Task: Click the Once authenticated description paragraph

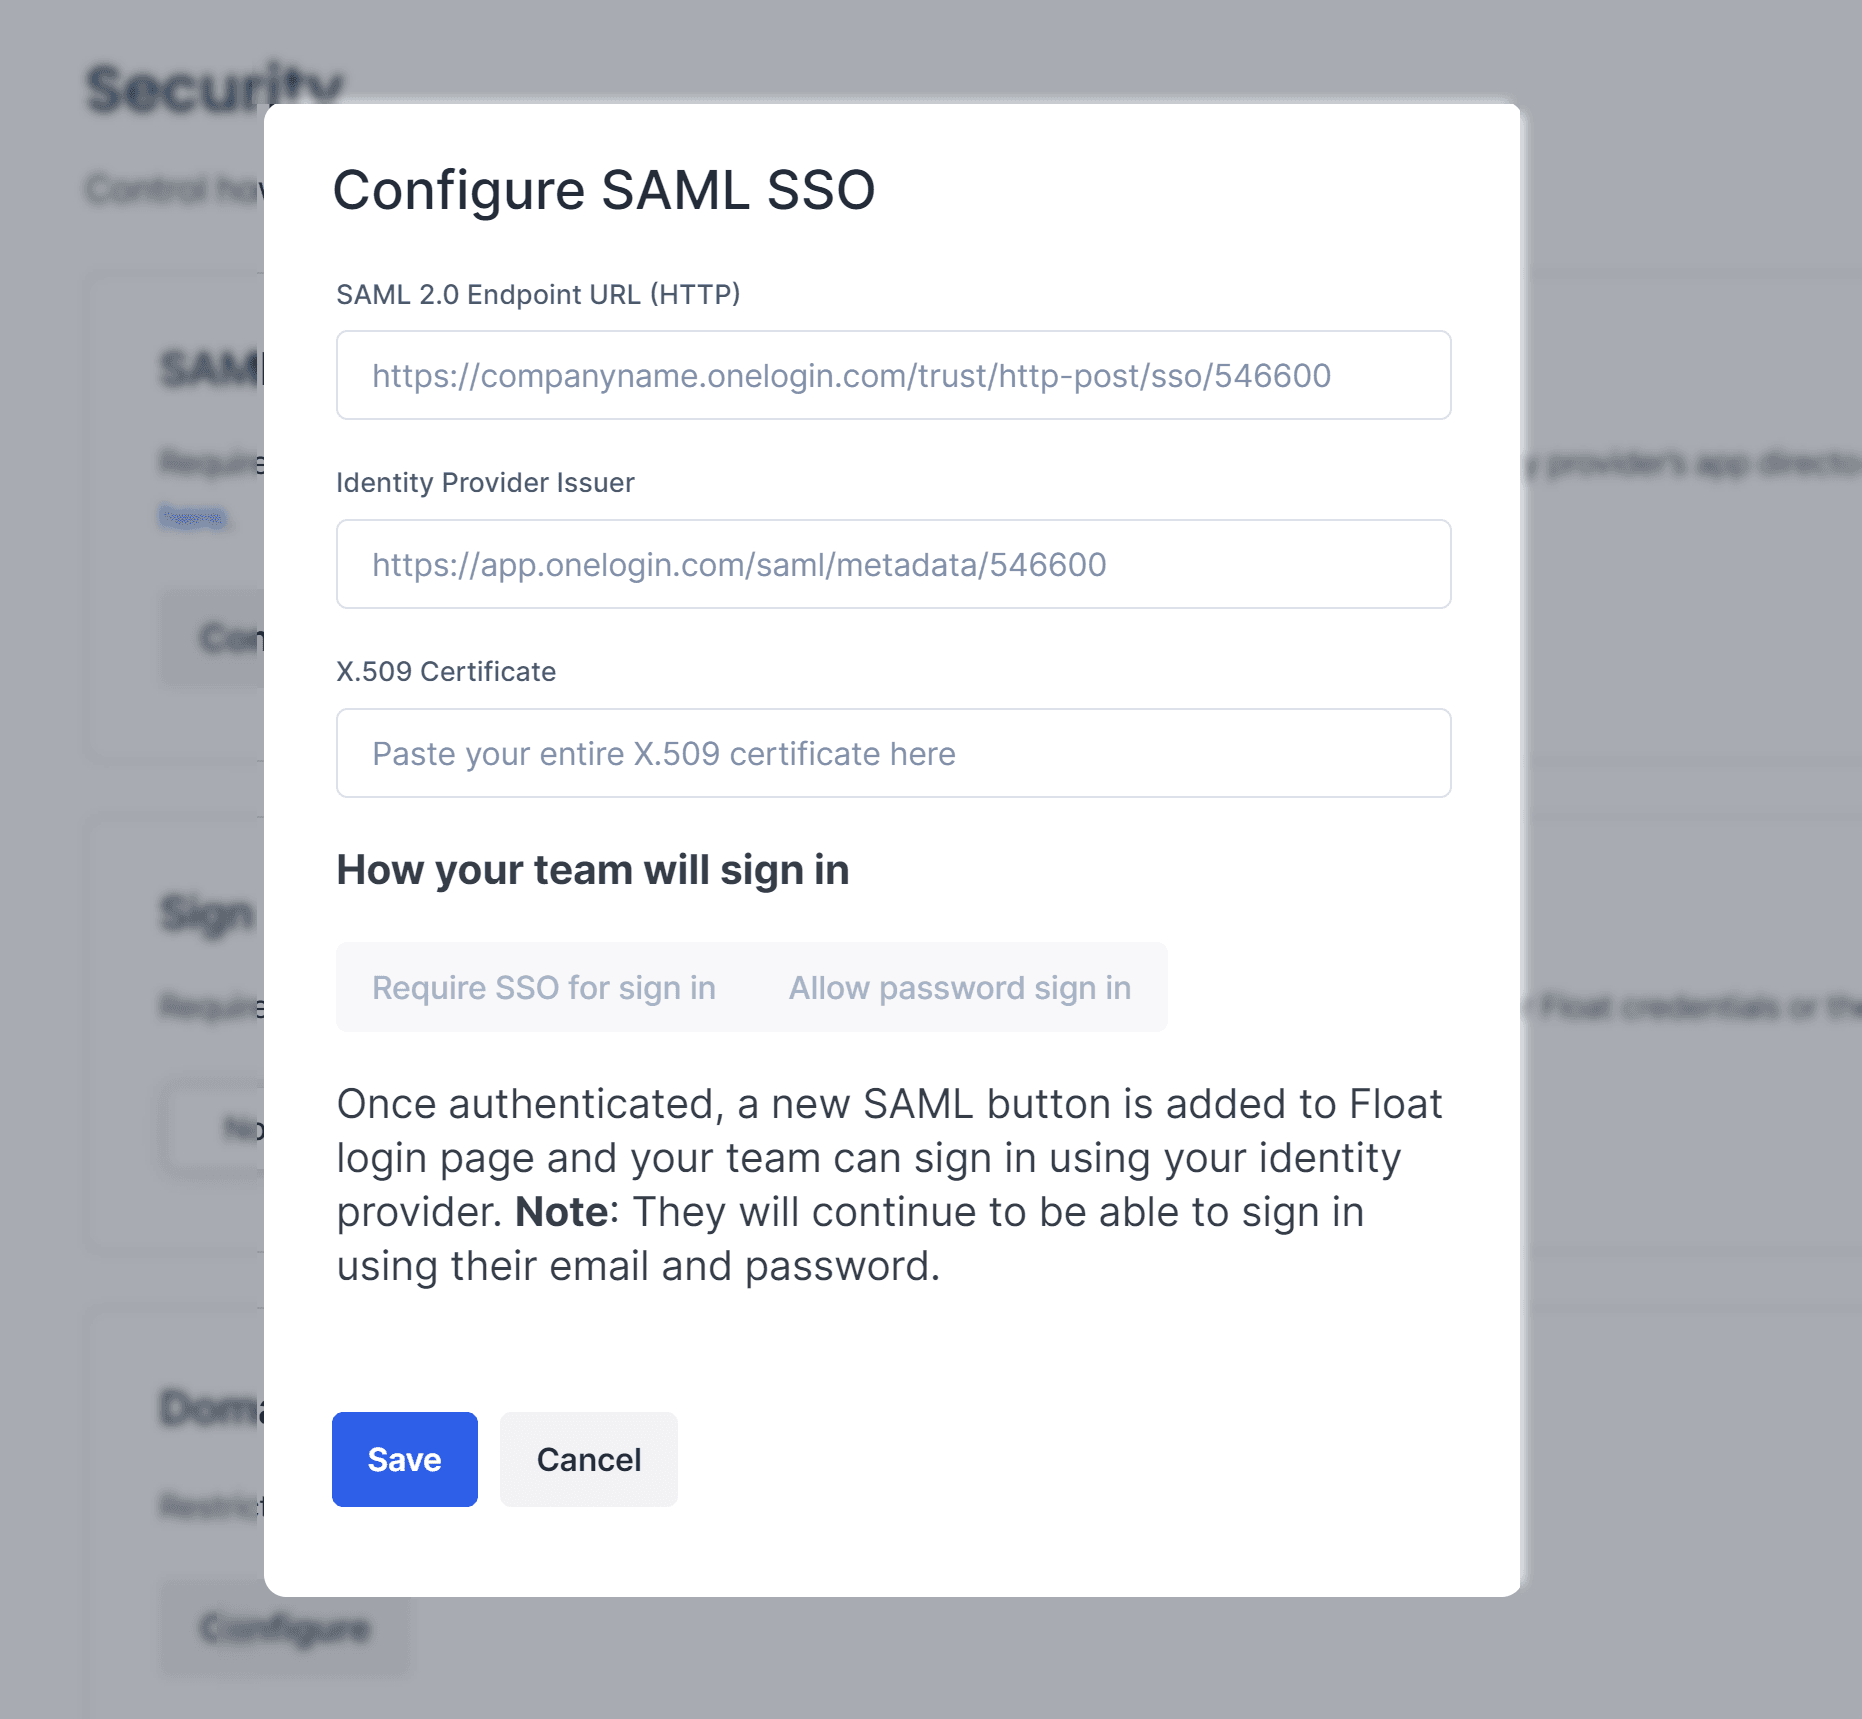Action: coord(888,1185)
